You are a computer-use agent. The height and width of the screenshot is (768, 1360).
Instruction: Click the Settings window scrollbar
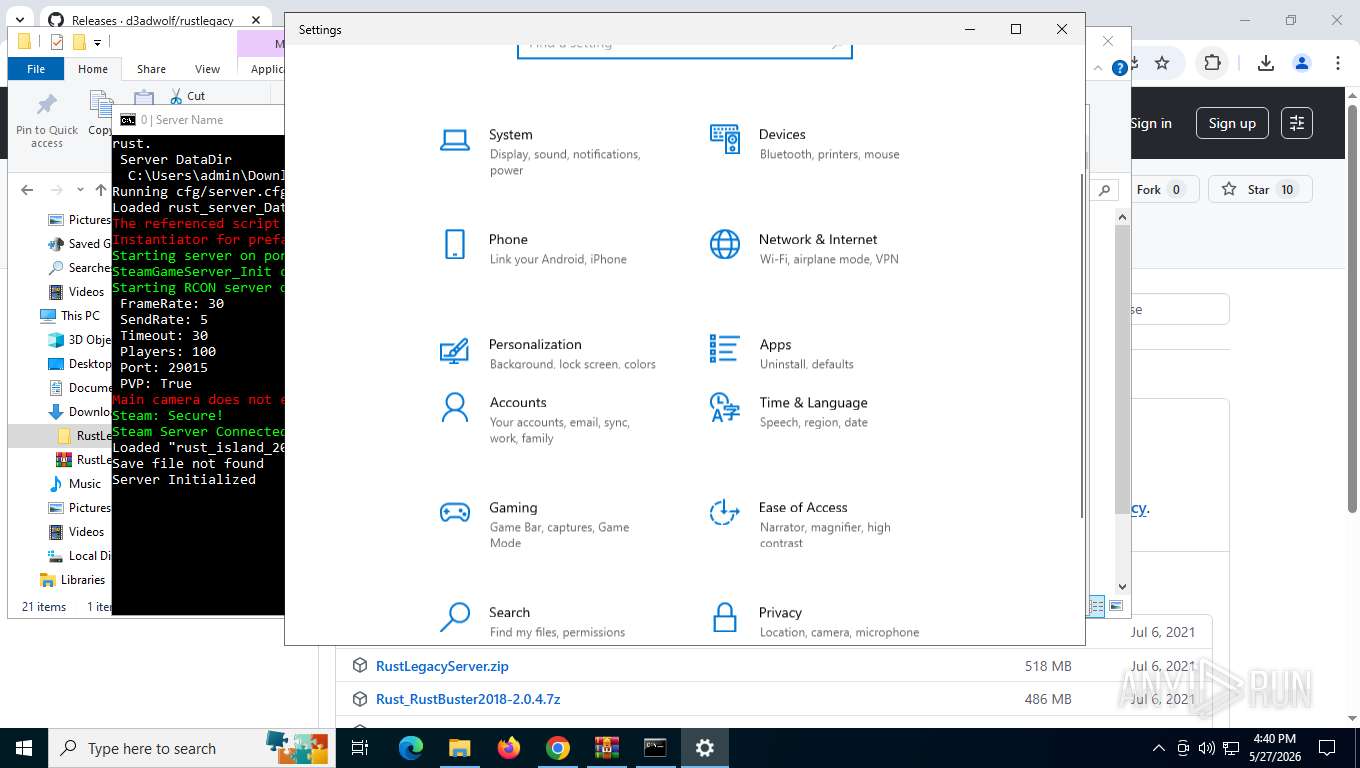click(1080, 345)
